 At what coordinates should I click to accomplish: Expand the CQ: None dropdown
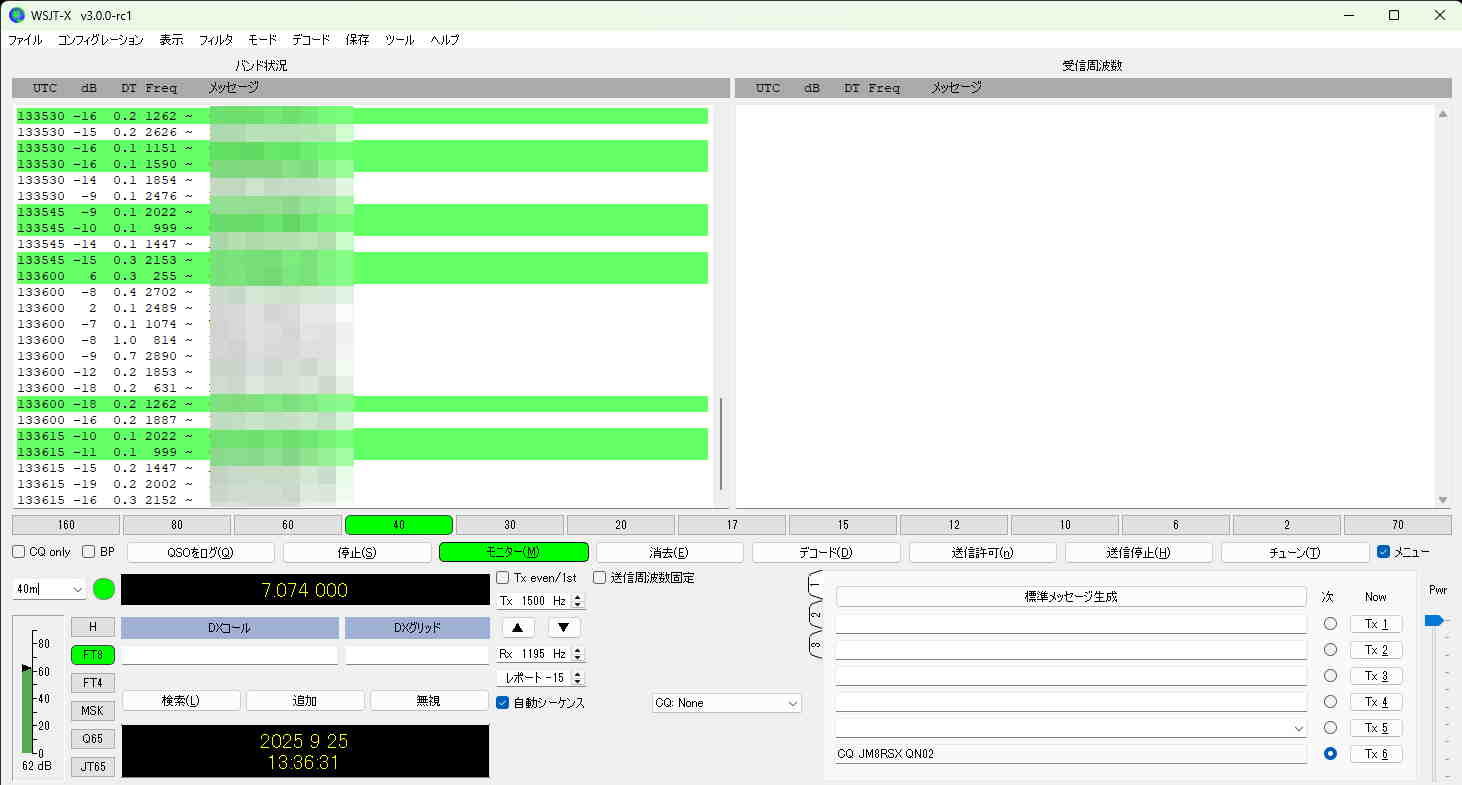point(726,703)
